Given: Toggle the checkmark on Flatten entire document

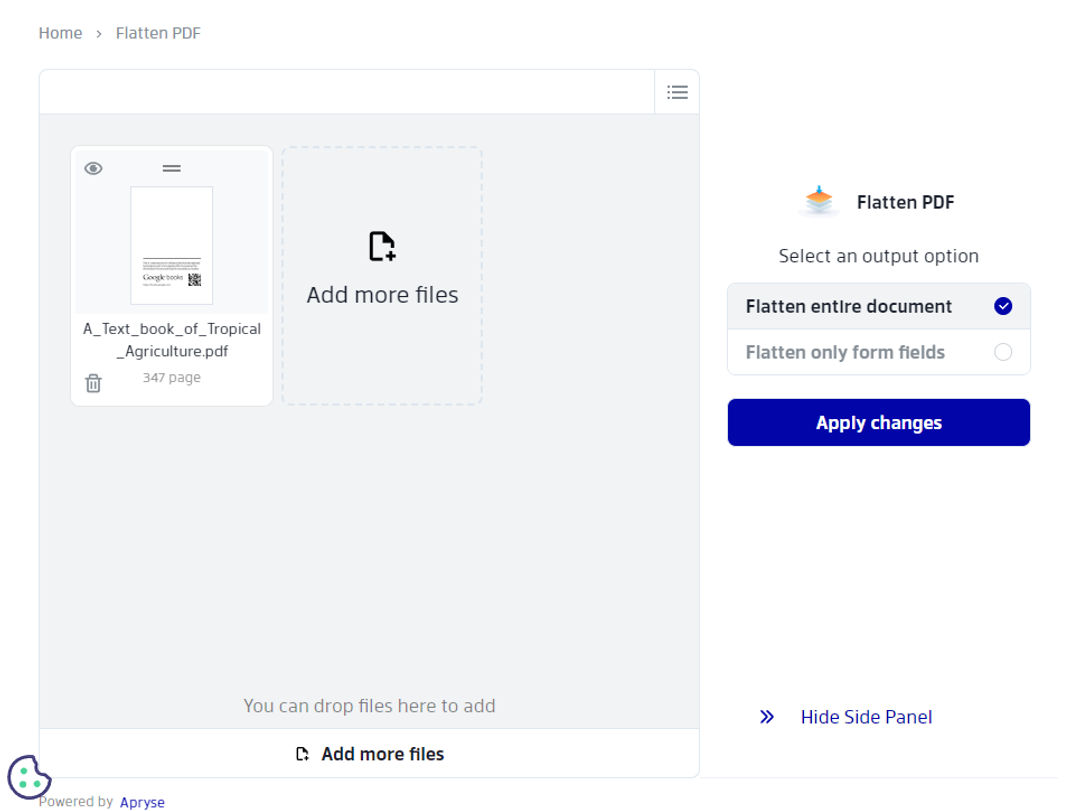Looking at the screenshot, I should 1003,306.
